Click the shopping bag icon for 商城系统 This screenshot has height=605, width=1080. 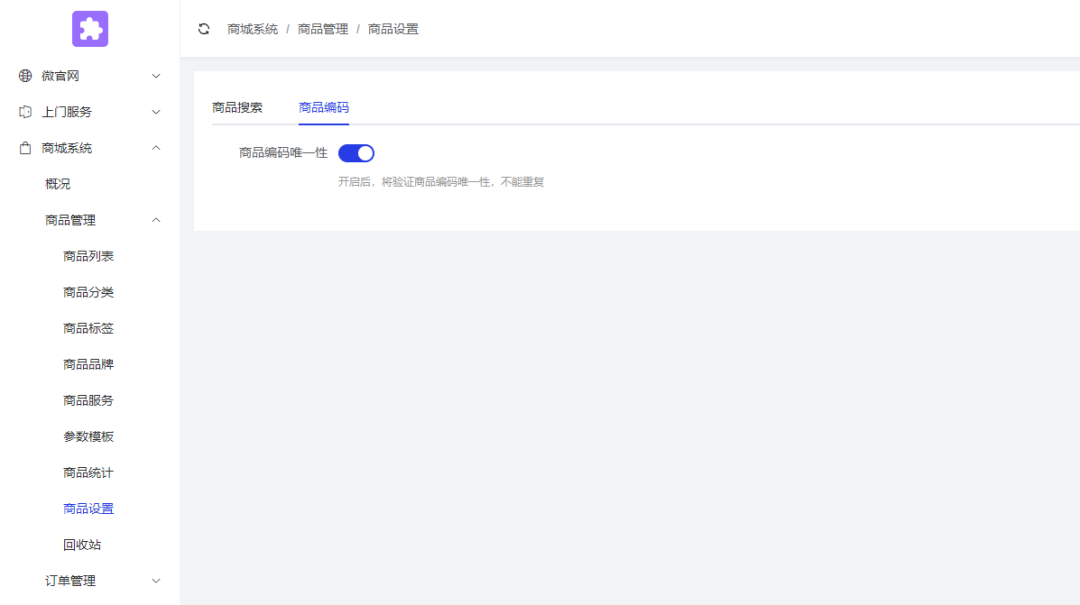tap(26, 148)
